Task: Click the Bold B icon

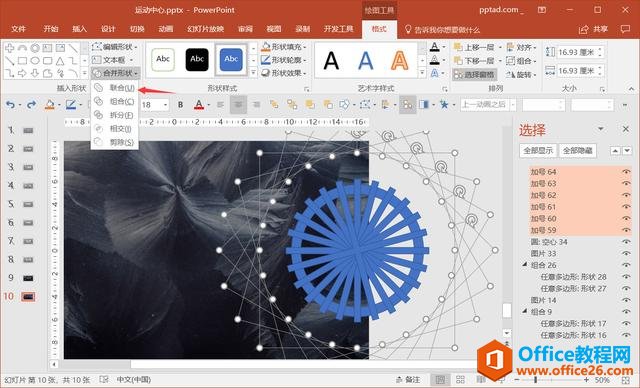Action: point(180,105)
